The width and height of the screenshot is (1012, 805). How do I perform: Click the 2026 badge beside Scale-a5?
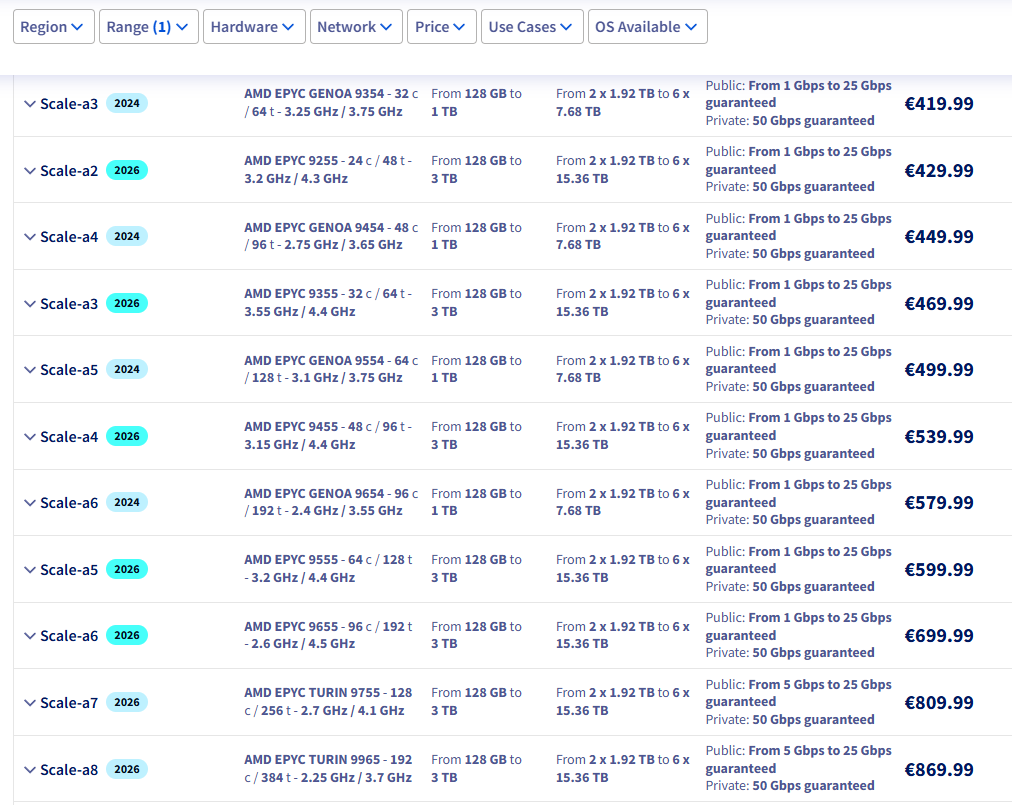tap(127, 570)
